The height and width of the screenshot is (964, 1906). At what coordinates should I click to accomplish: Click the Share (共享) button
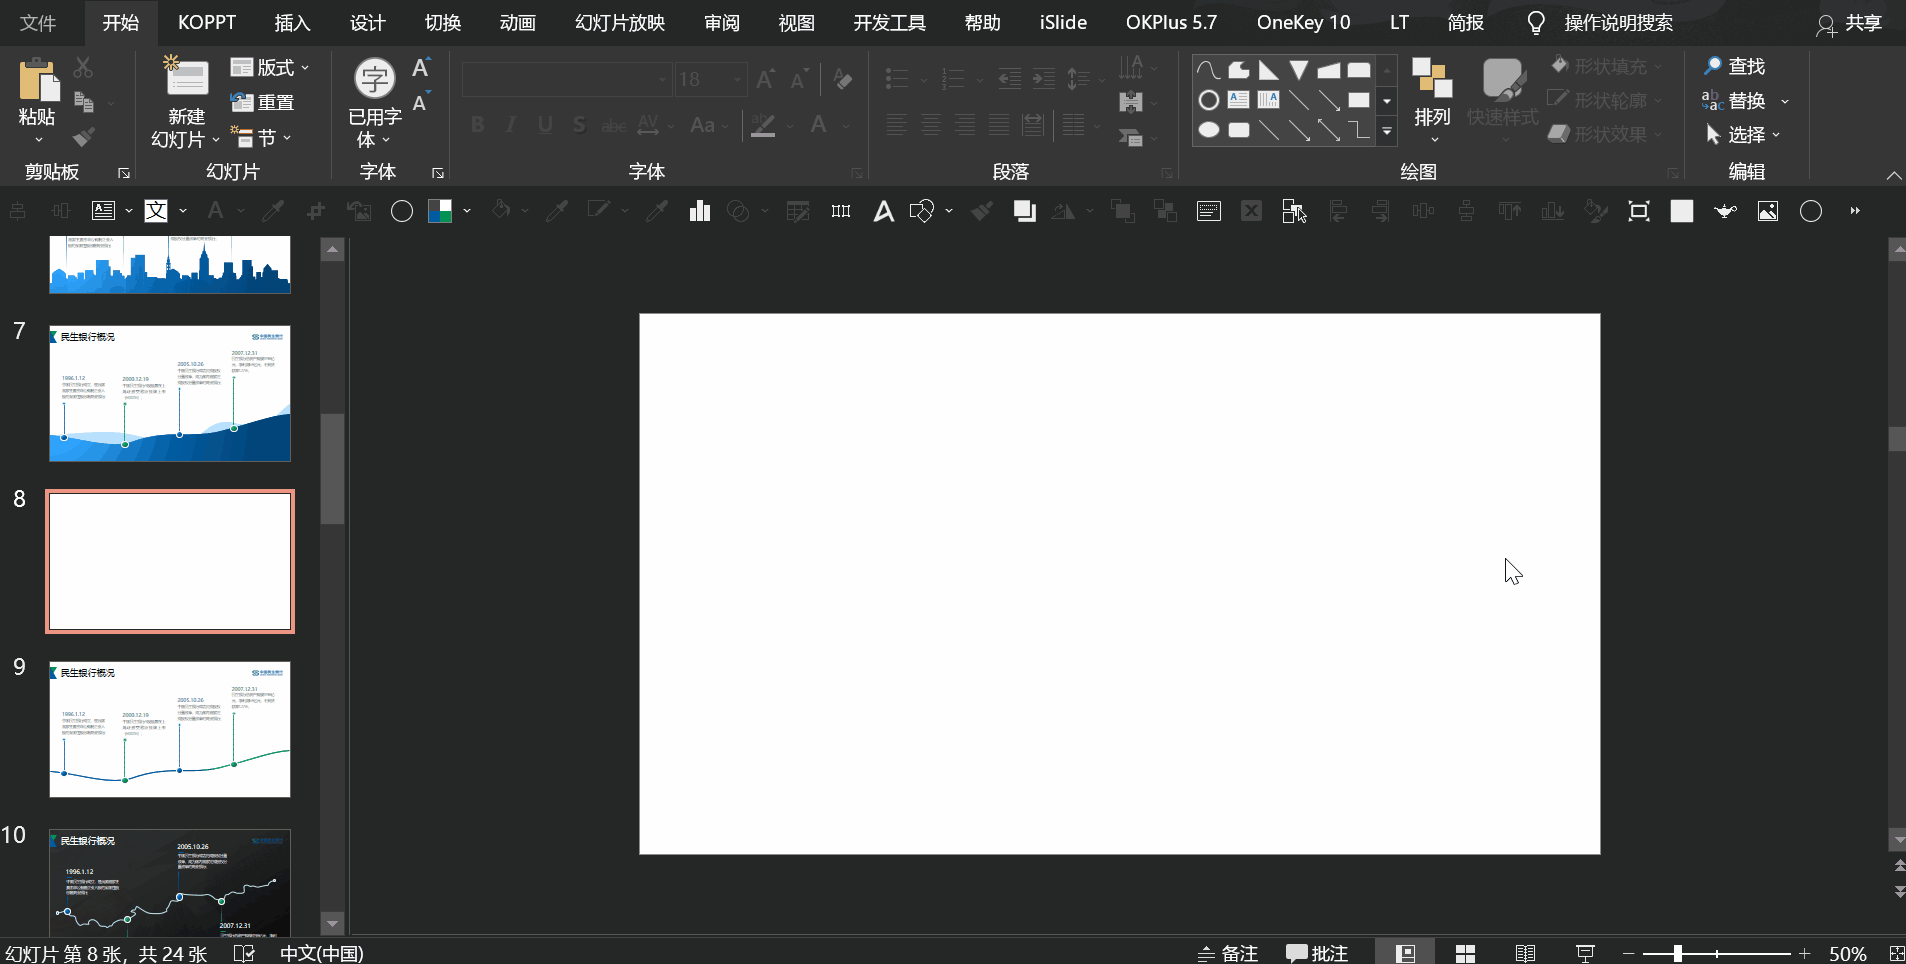(x=1849, y=23)
